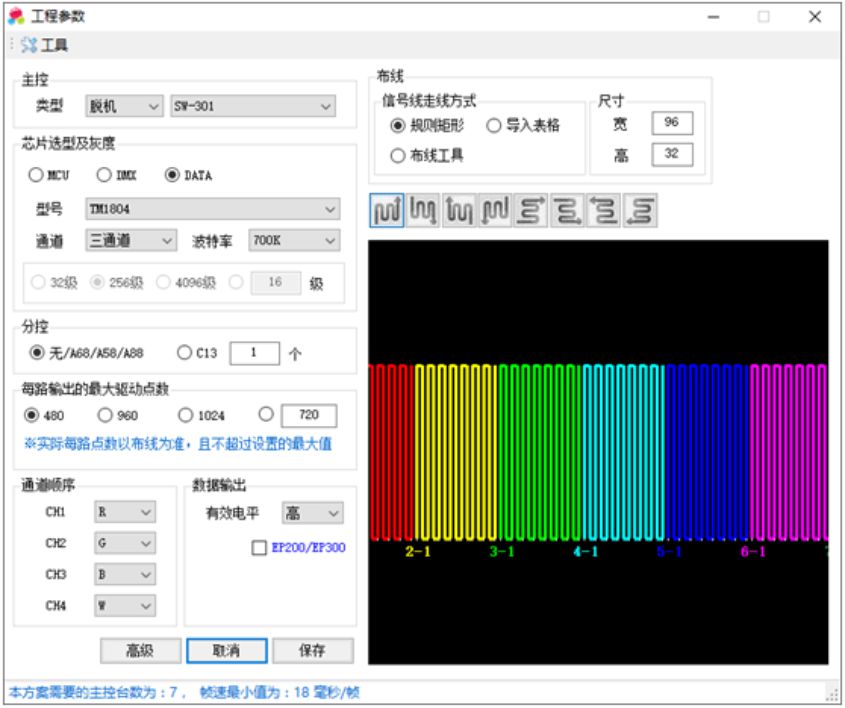
Task: Click the 保存 save button
Action: coord(313,651)
